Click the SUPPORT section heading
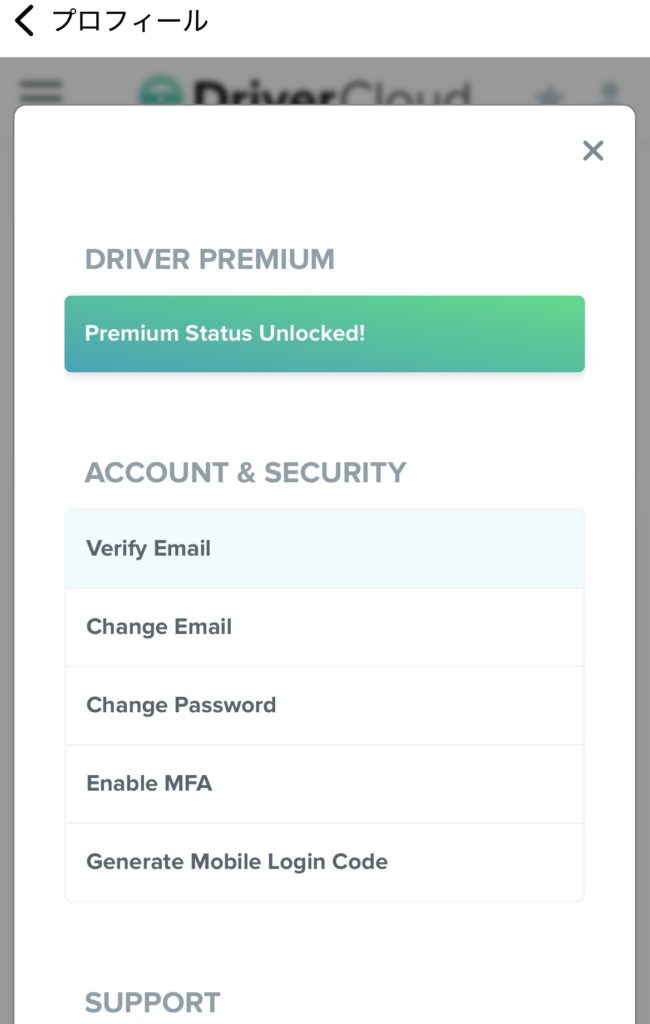This screenshot has width=650, height=1024. tap(152, 1002)
